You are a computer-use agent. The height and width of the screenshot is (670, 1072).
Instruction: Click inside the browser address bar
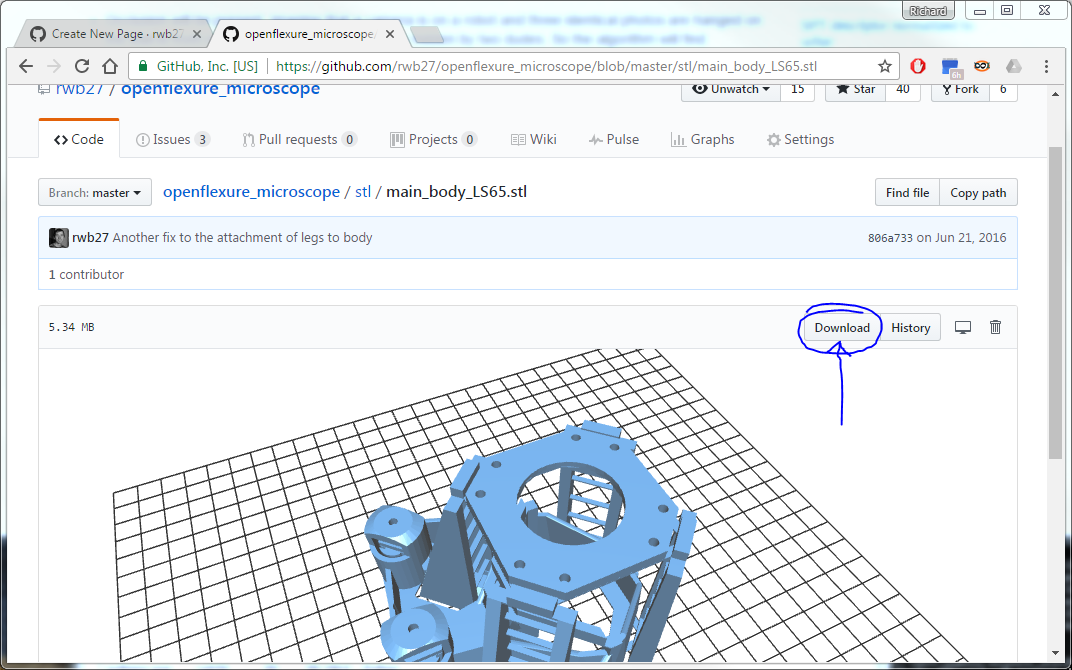coord(500,65)
